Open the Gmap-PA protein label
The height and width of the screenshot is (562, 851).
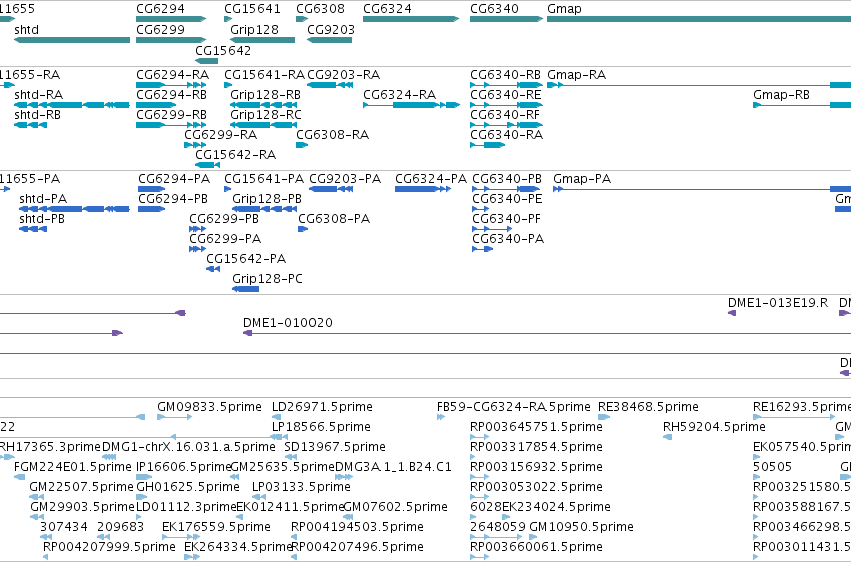[x=582, y=178]
